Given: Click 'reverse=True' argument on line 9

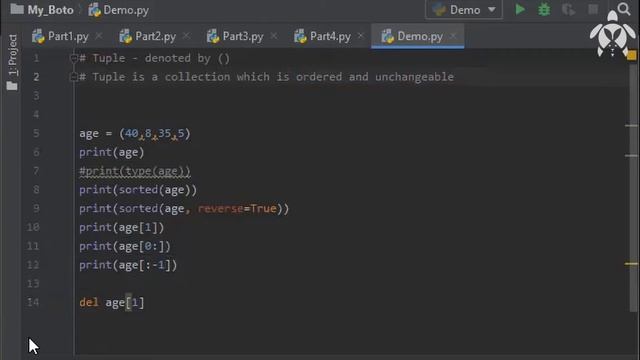Looking at the screenshot, I should 237,209.
